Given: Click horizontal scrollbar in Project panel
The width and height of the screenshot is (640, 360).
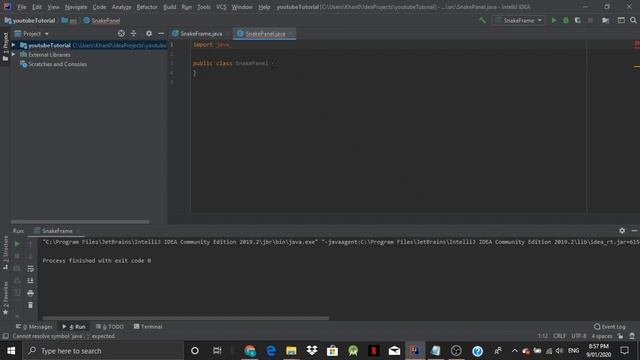Looking at the screenshot, I should point(80,222).
